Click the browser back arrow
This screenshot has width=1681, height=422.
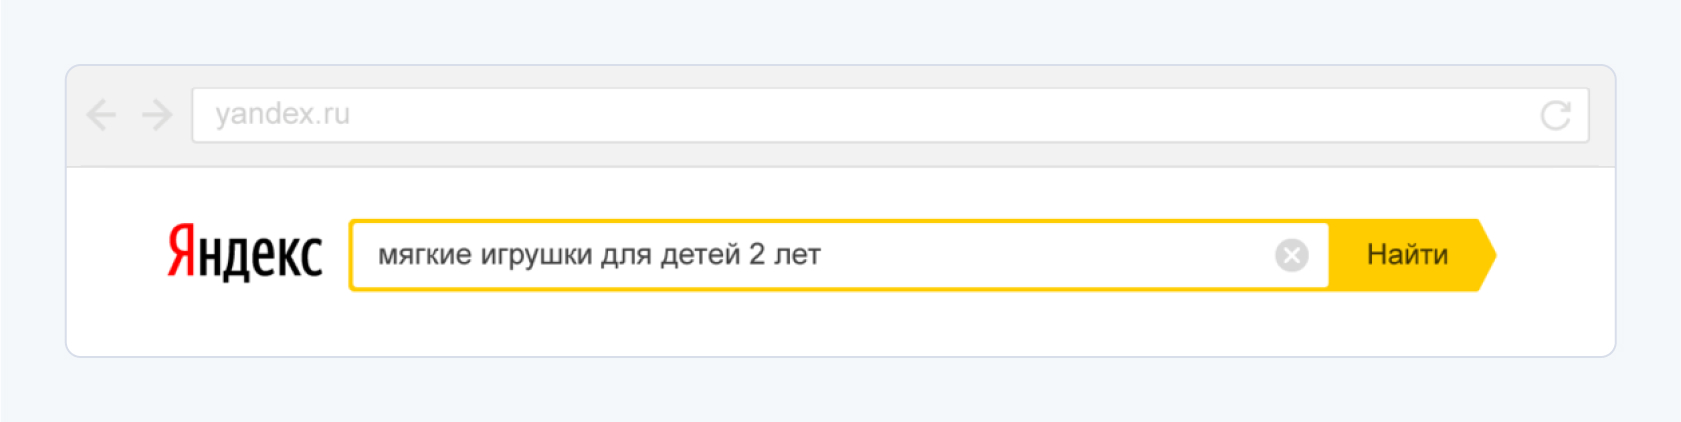click(101, 115)
